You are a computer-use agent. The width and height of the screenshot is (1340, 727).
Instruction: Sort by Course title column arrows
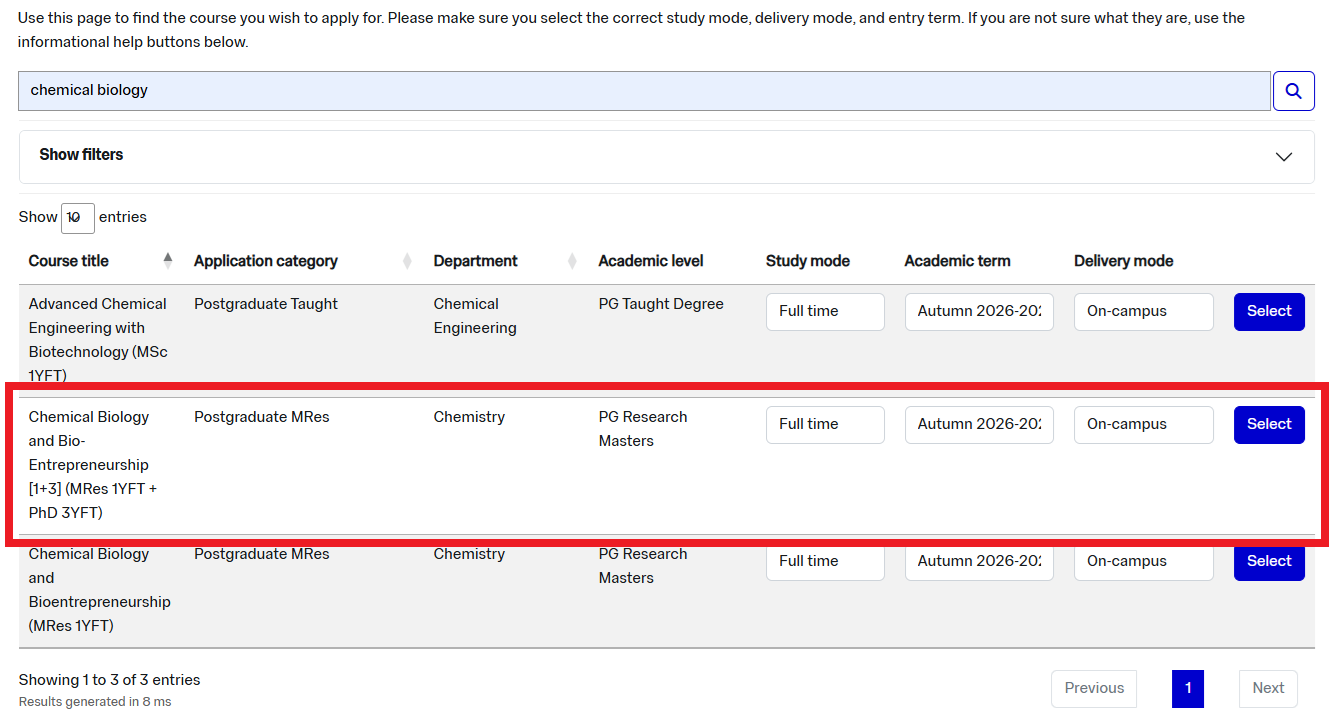168,261
